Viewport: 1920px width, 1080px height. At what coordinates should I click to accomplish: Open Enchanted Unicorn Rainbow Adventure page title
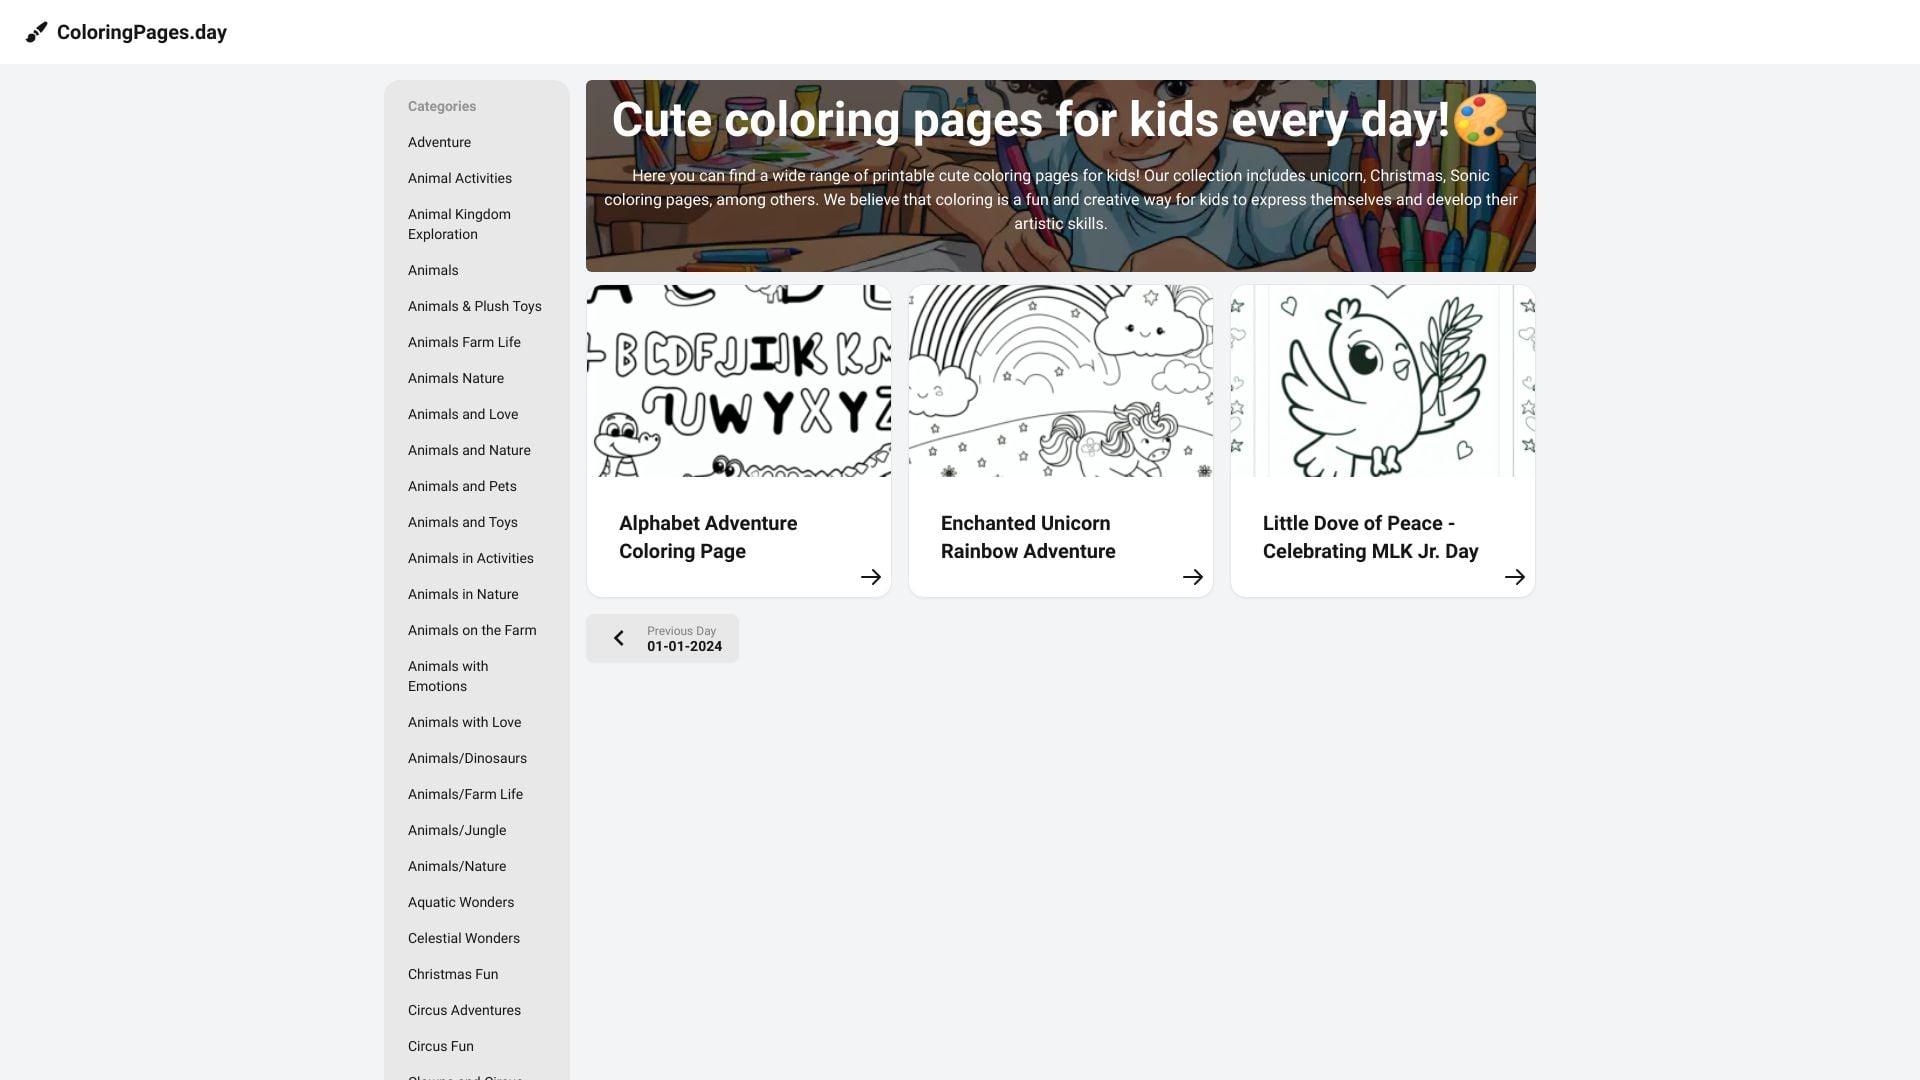point(1026,537)
